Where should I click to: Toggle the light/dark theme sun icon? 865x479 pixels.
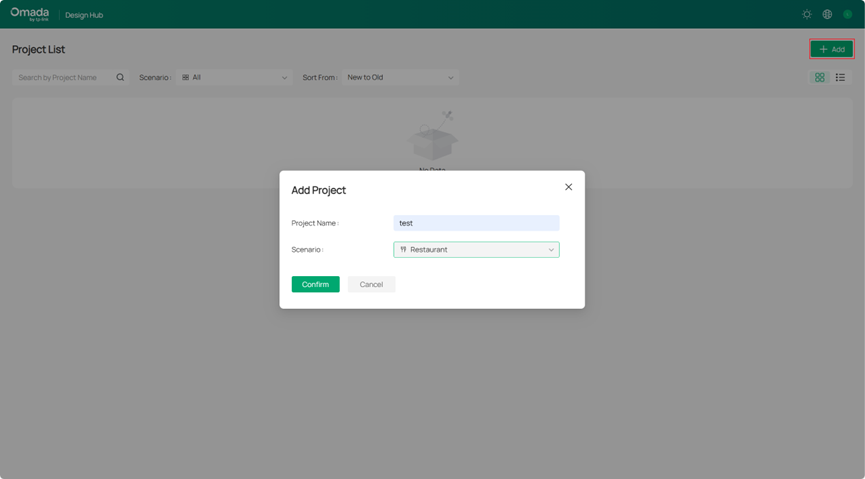(807, 15)
